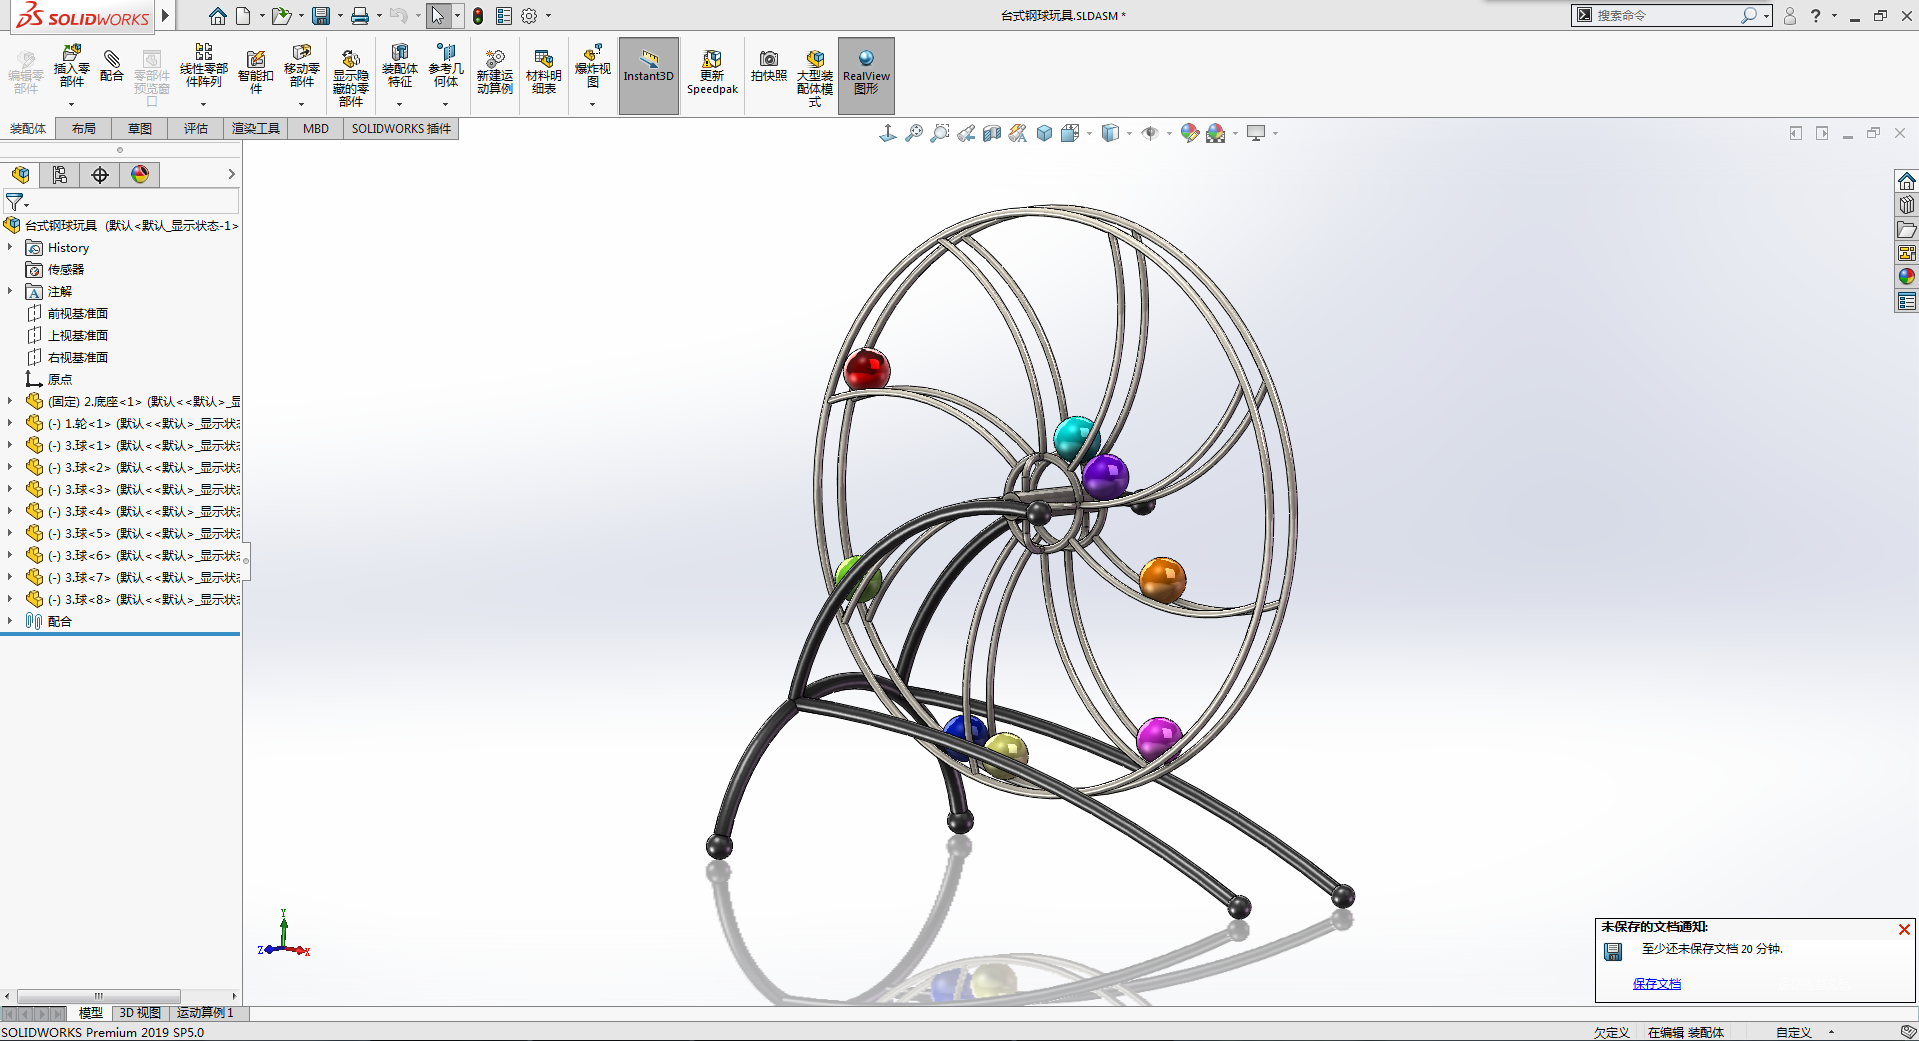The width and height of the screenshot is (1919, 1041).
Task: Toggle RealView Graphics (RealView 图形)
Action: (866, 76)
